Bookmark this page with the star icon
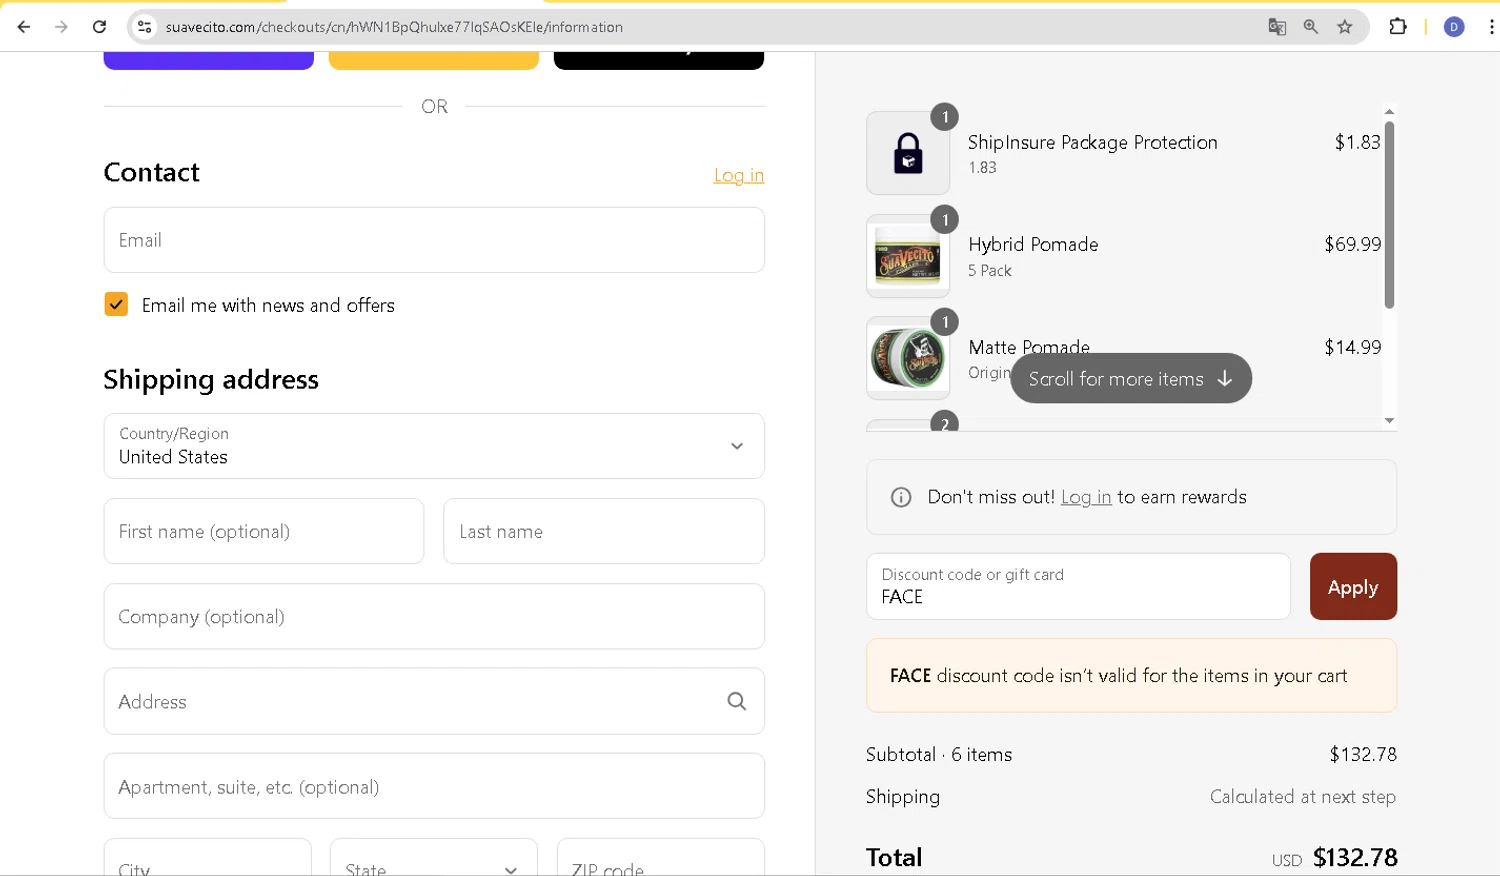Viewport: 1500px width, 876px height. coord(1345,27)
